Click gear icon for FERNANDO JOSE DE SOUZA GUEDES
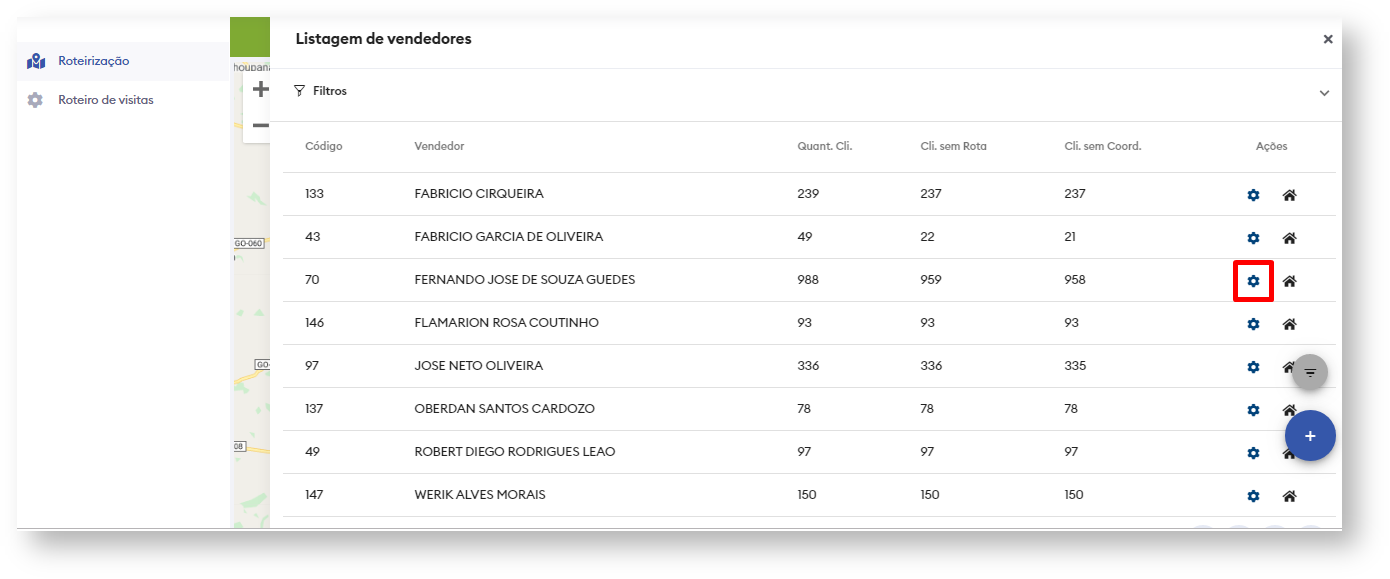This screenshot has width=1390, height=579. (x=1253, y=281)
